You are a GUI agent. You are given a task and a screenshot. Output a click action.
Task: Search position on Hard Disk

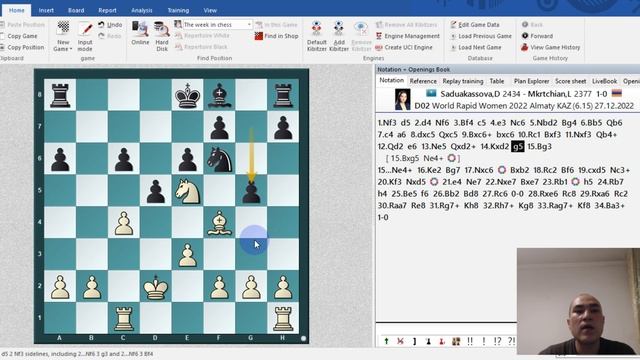point(162,36)
